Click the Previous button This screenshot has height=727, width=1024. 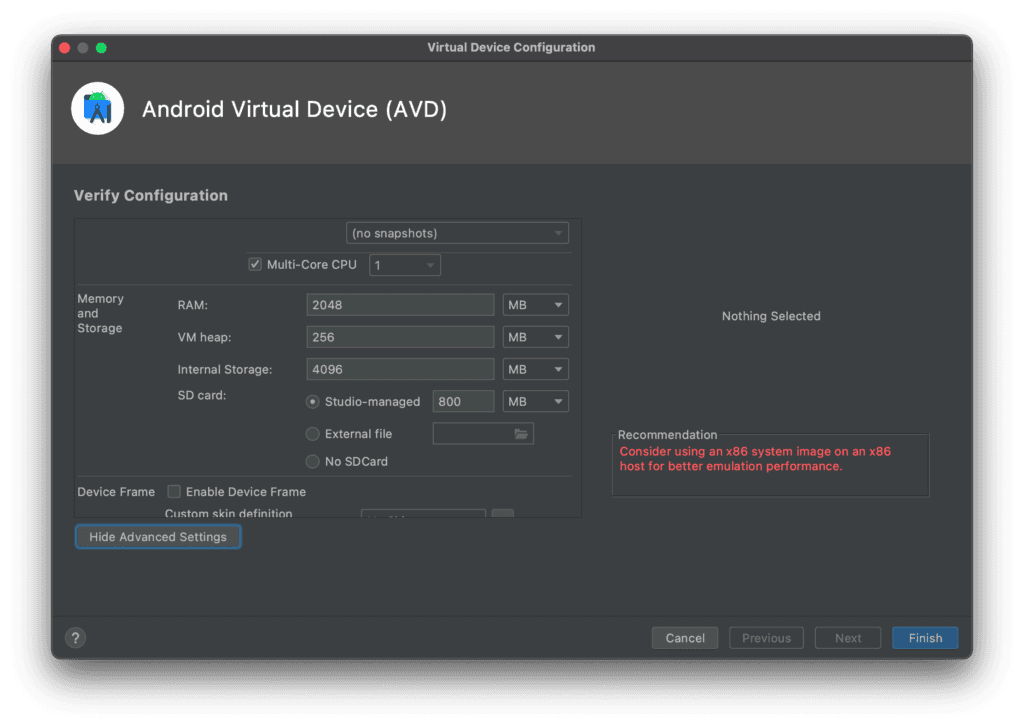click(x=766, y=638)
